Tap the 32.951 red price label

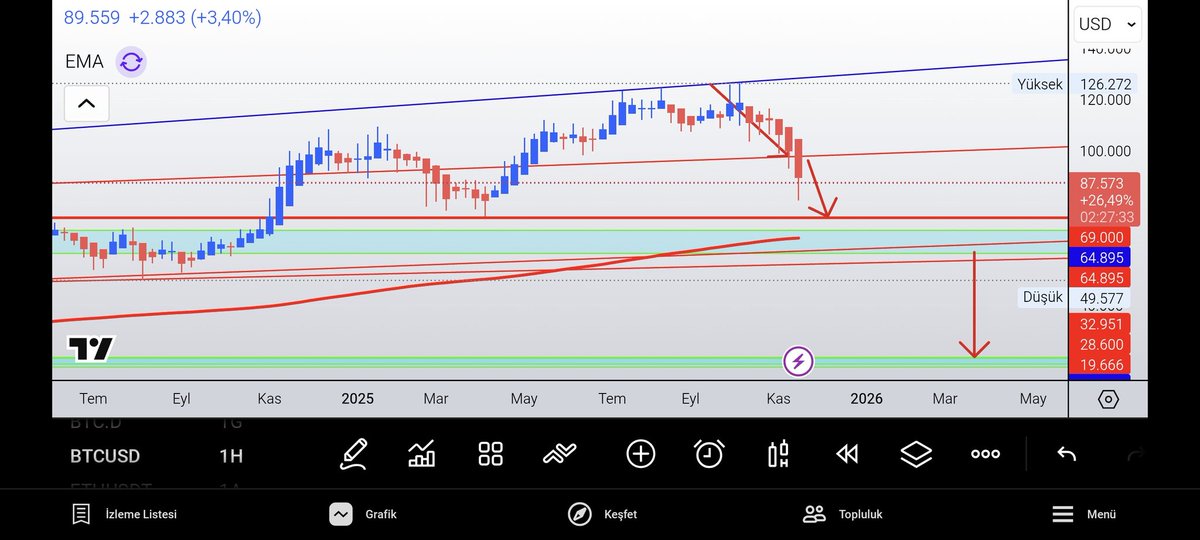1101,324
